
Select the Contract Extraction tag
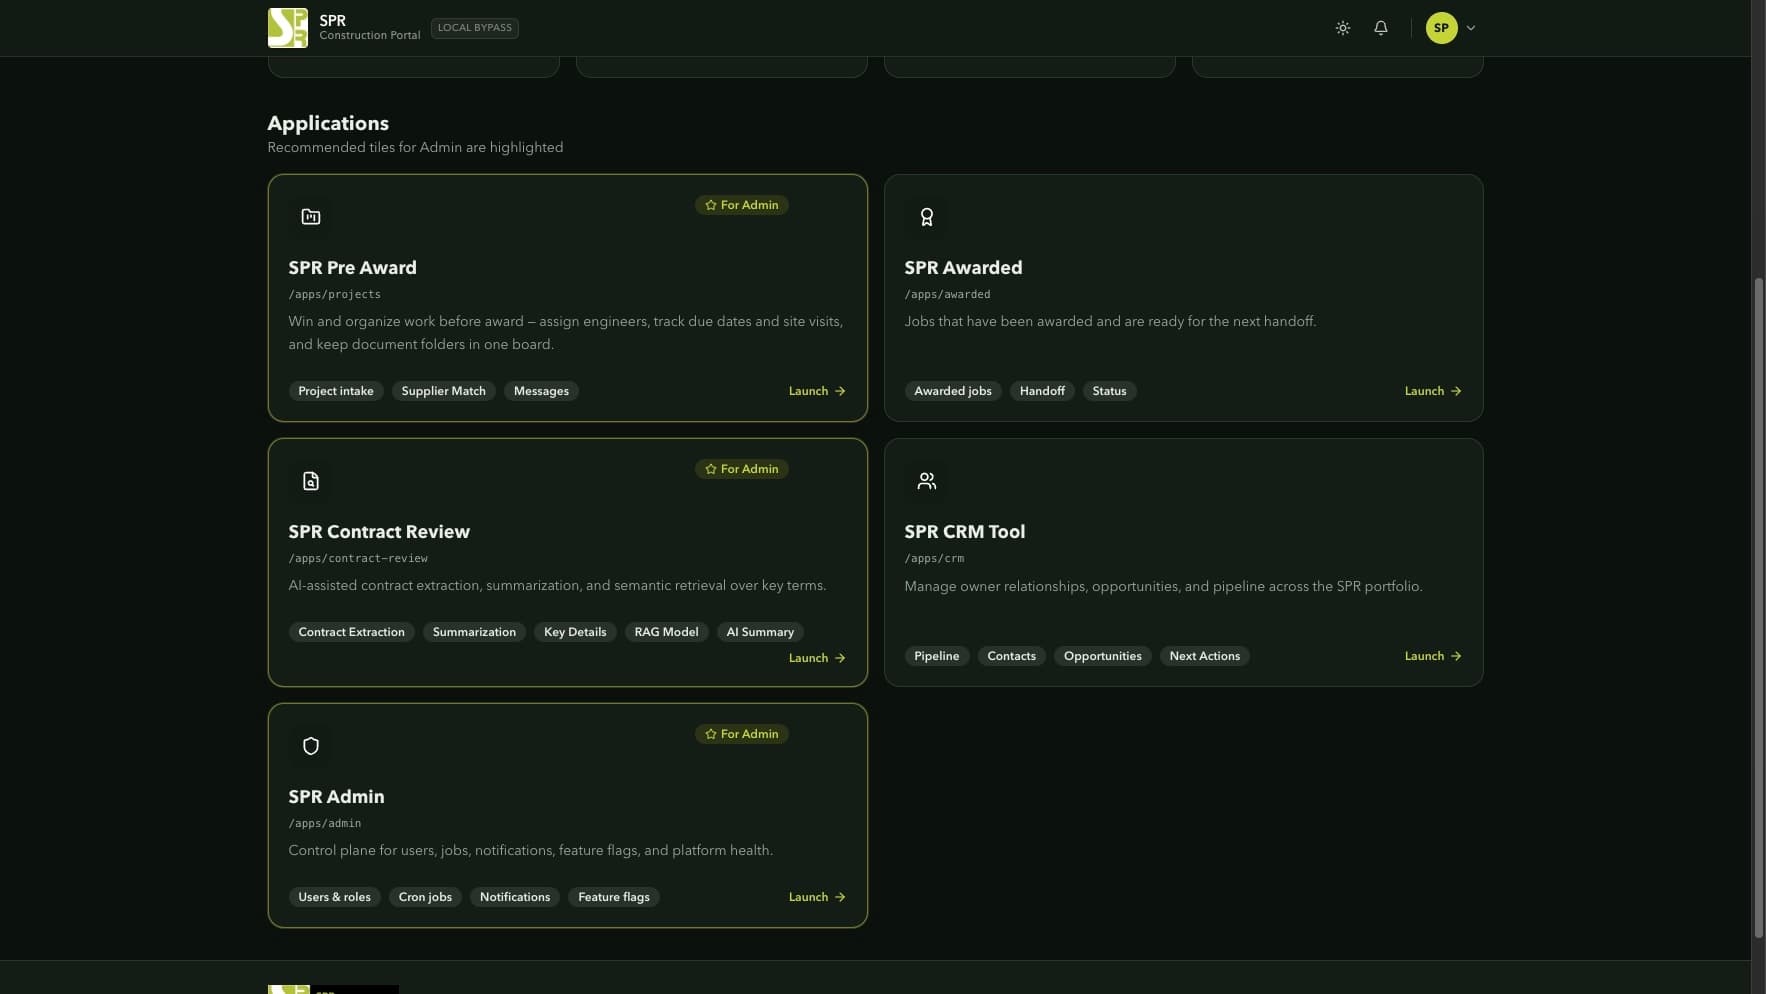352,632
